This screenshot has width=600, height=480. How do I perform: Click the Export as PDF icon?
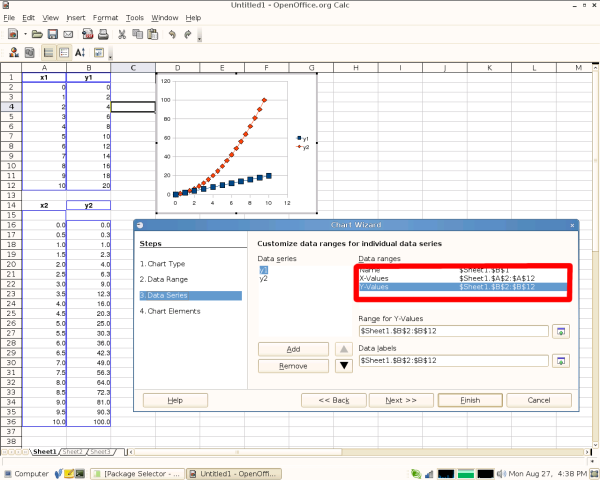tap(88, 34)
